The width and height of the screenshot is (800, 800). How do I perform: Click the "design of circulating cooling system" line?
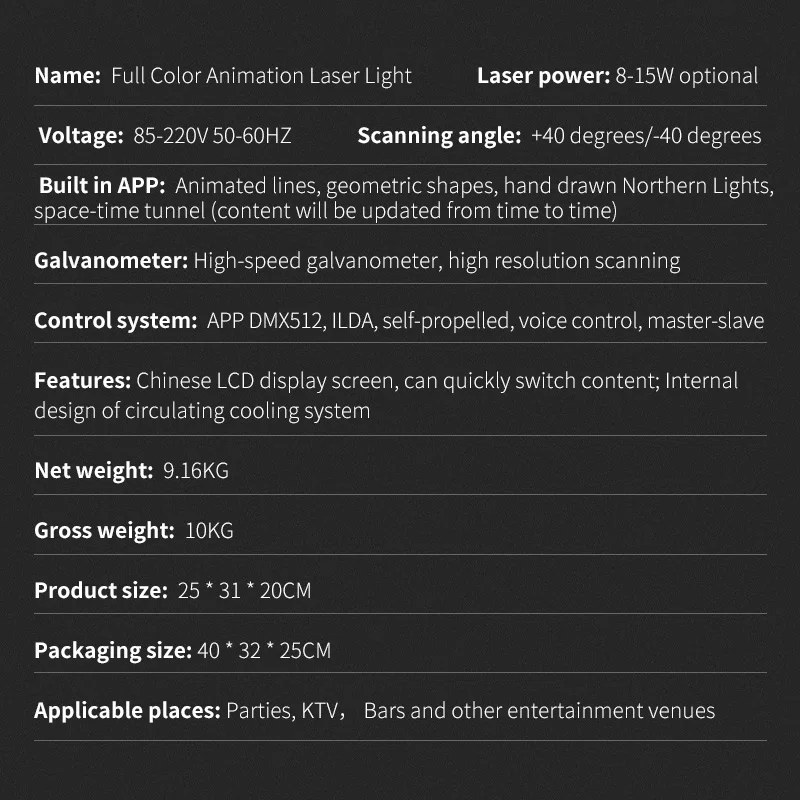202,410
